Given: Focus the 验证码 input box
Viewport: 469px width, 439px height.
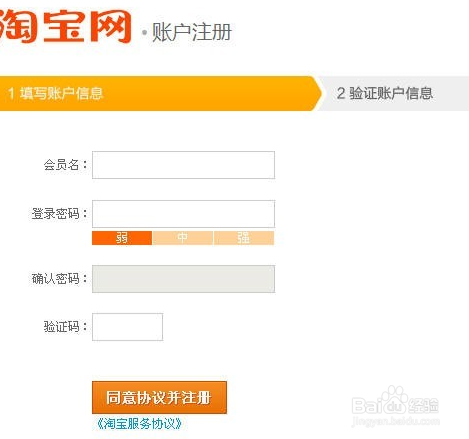Looking at the screenshot, I should 127,327.
